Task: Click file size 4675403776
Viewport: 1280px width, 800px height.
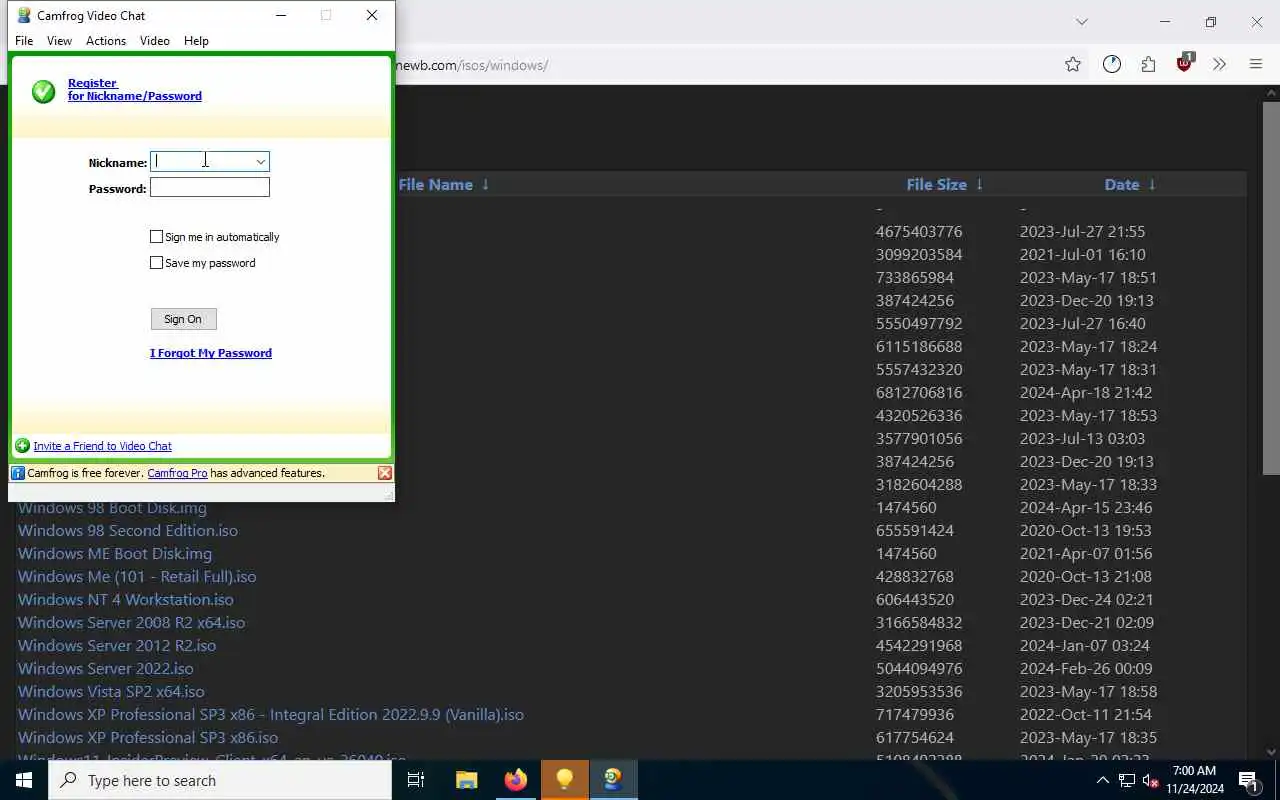Action: pyautogui.click(x=919, y=231)
